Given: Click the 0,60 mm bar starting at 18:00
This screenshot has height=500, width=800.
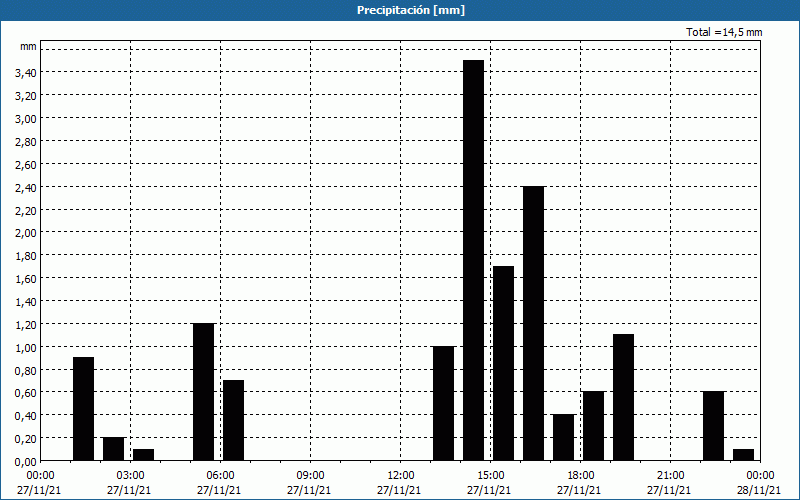Looking at the screenshot, I should pos(593,426).
